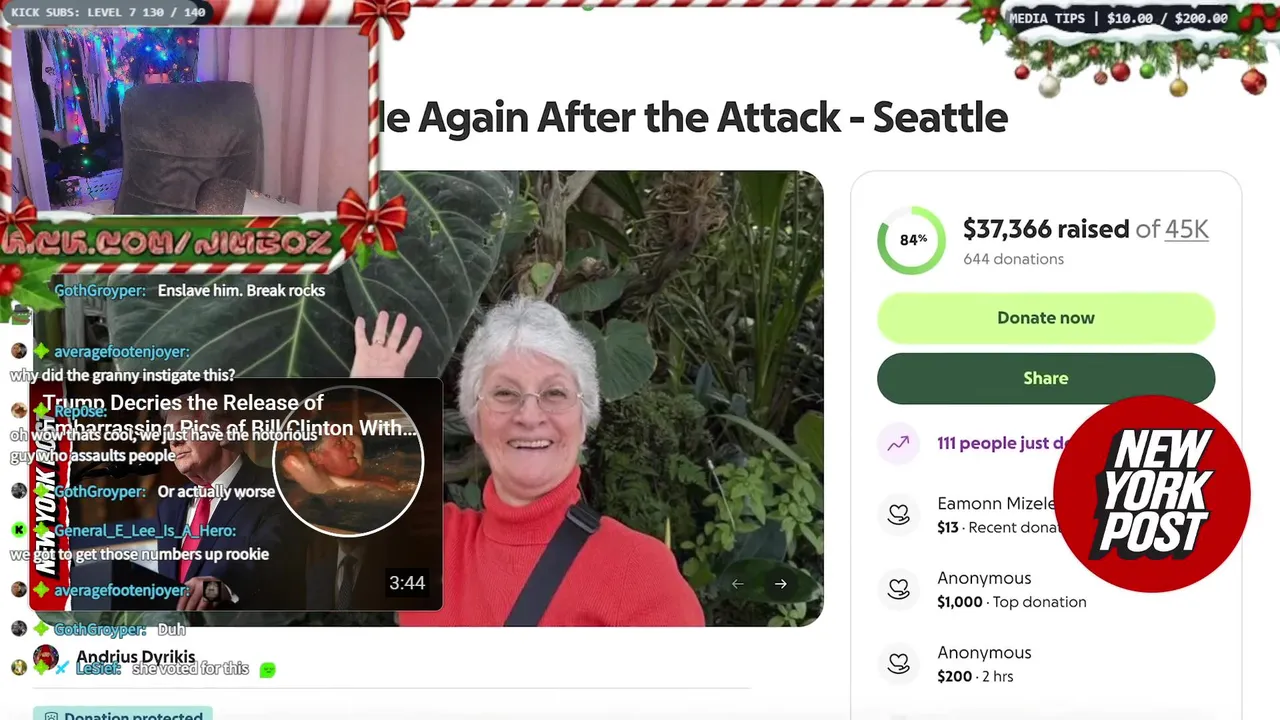Open the Andrius Dyrikis organizer name

coord(136,658)
